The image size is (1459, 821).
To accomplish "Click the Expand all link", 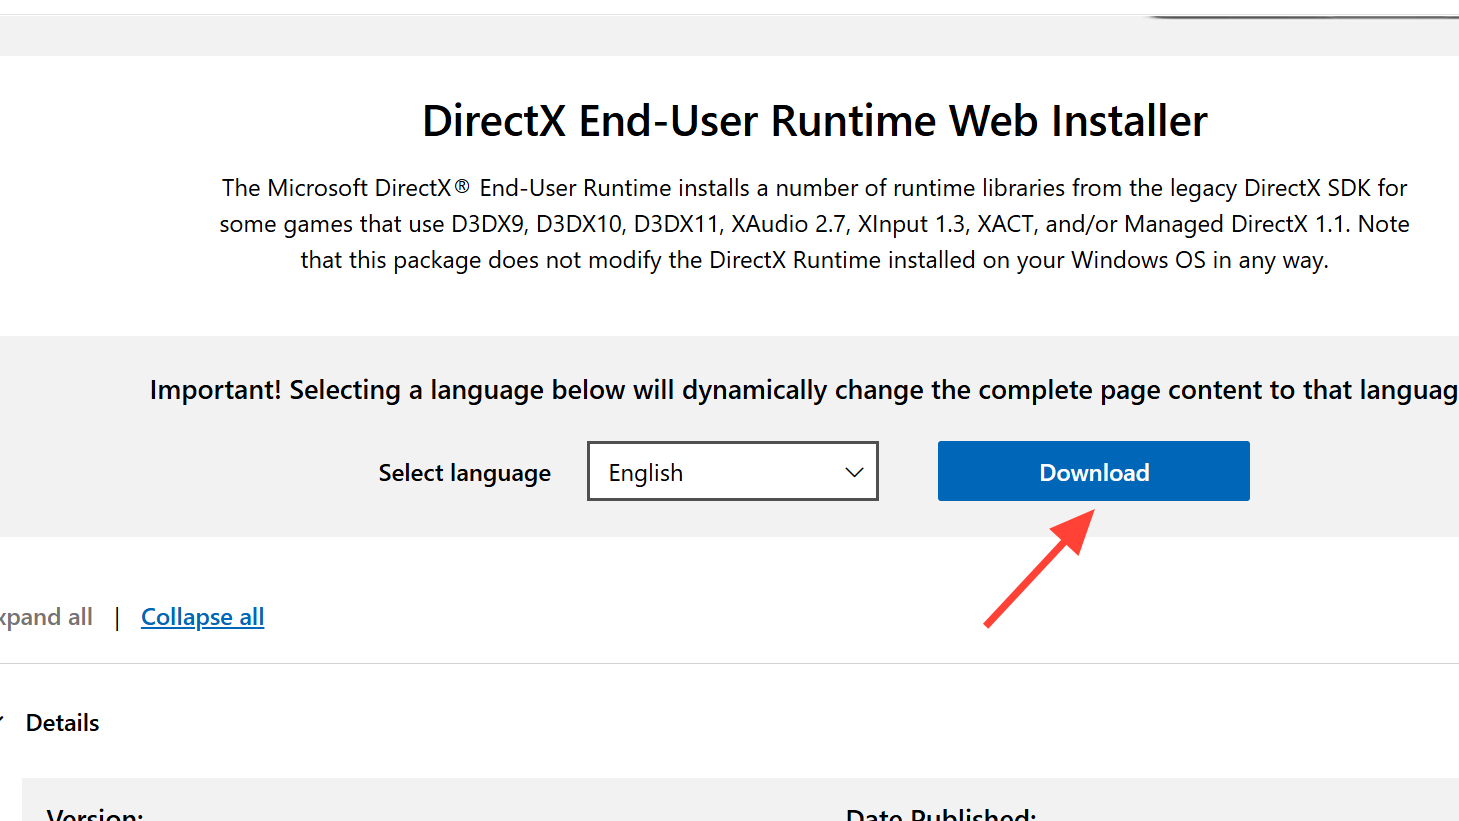I will pyautogui.click(x=46, y=617).
